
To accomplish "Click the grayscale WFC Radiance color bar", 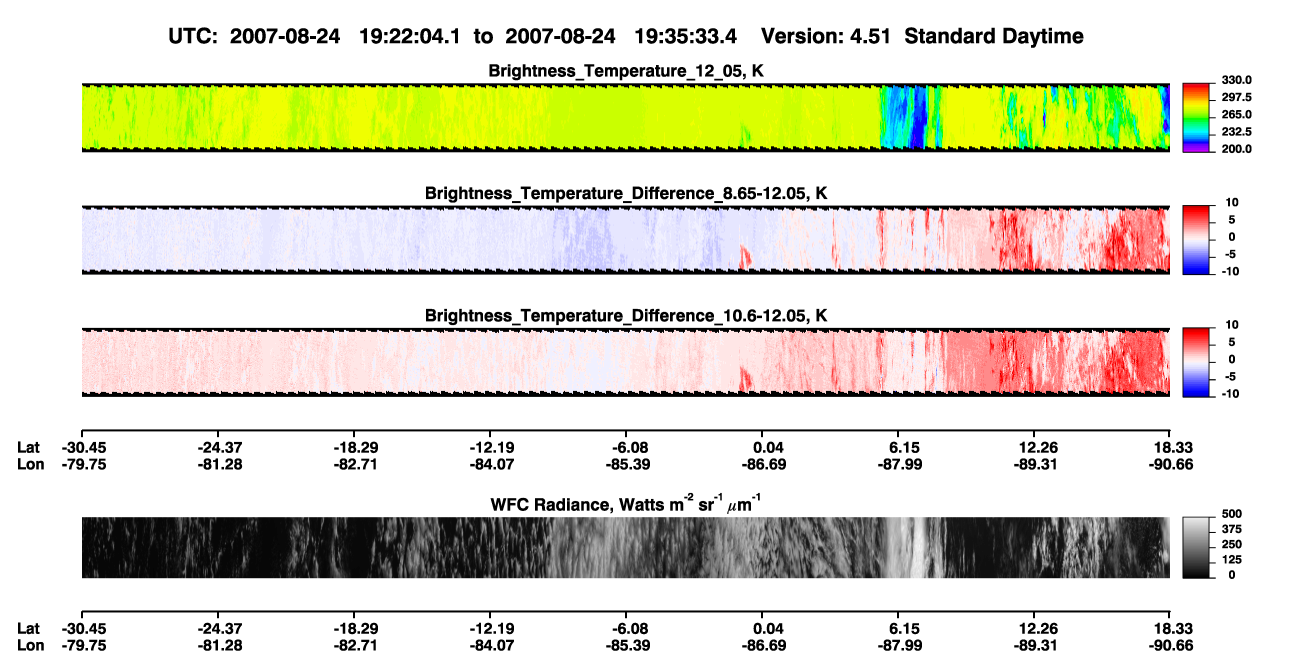I will (1196, 546).
